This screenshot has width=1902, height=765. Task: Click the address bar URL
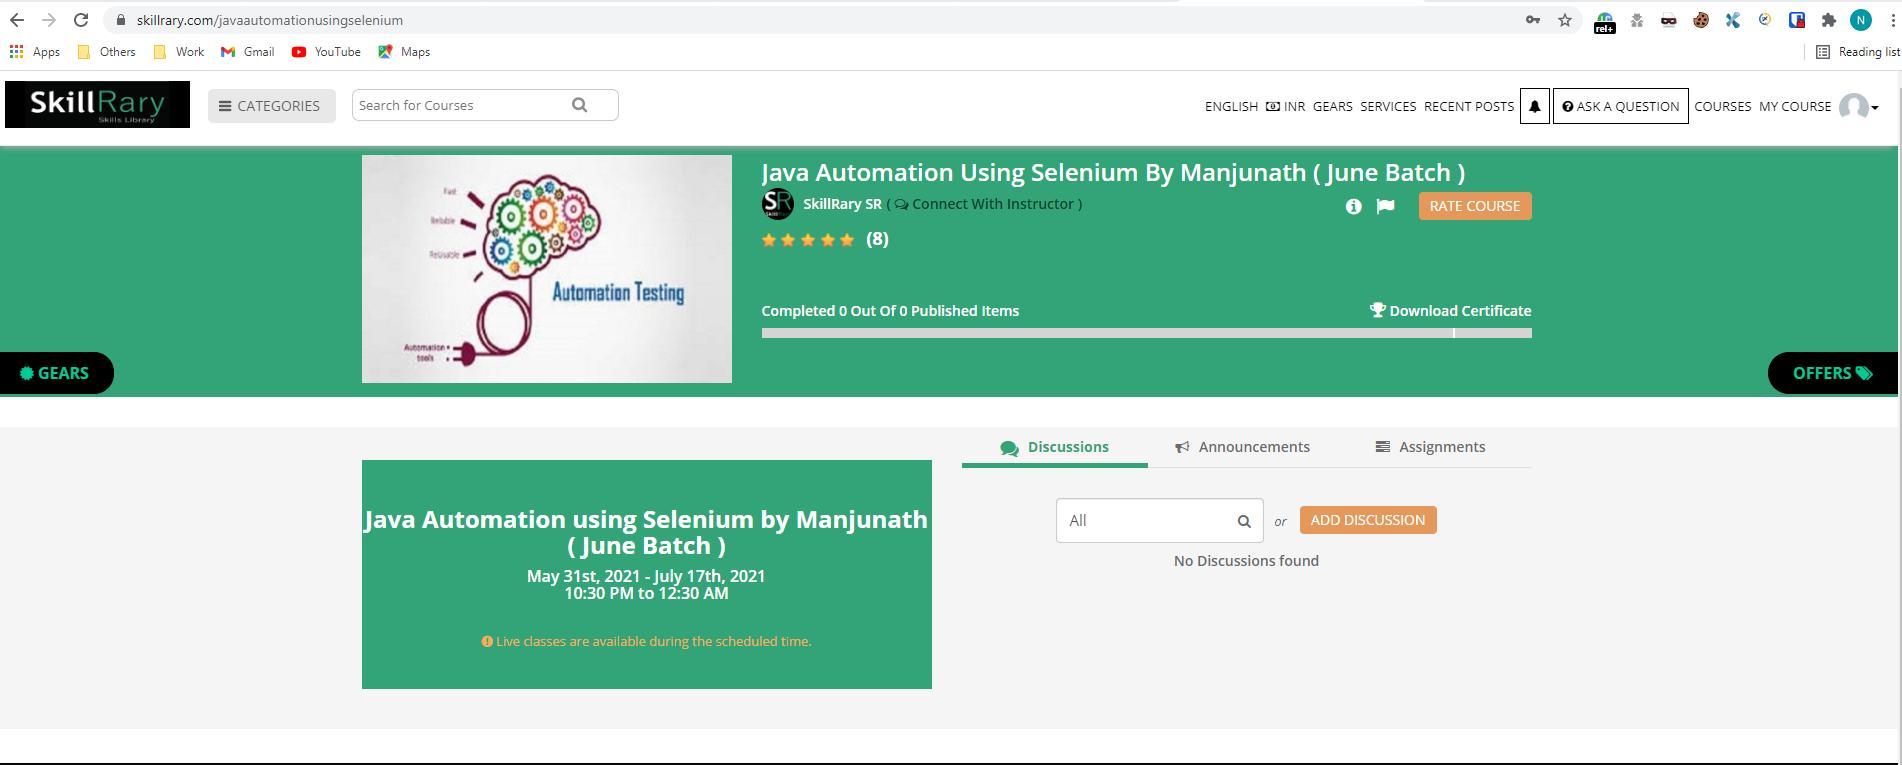(270, 20)
